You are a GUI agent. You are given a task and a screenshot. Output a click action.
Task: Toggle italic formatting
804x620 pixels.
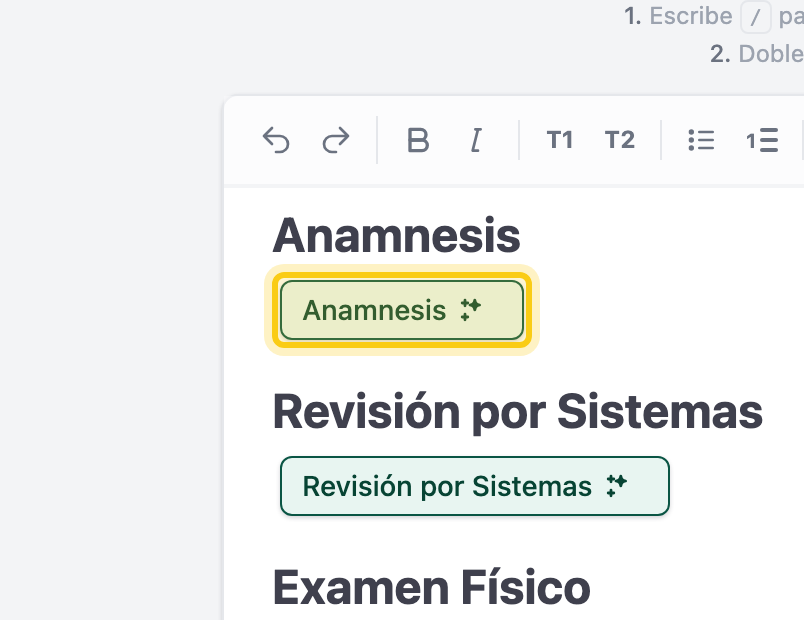(476, 140)
